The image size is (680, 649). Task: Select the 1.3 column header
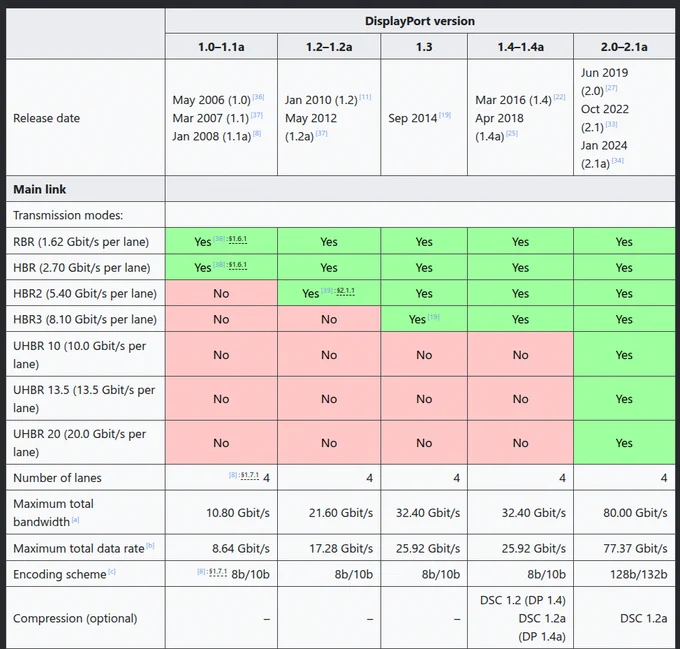click(x=424, y=47)
